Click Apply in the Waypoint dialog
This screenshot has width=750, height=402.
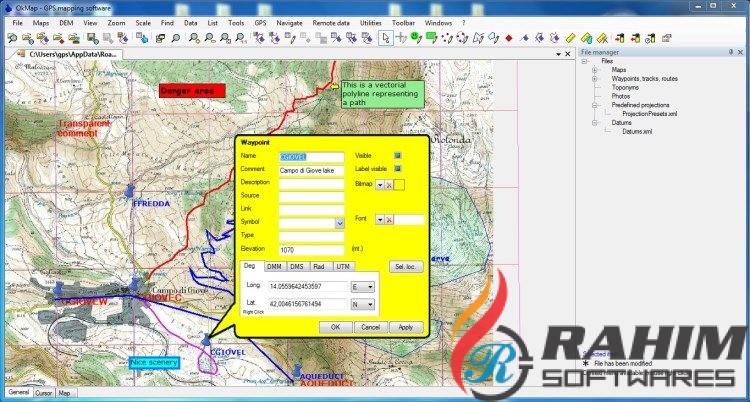[406, 327]
